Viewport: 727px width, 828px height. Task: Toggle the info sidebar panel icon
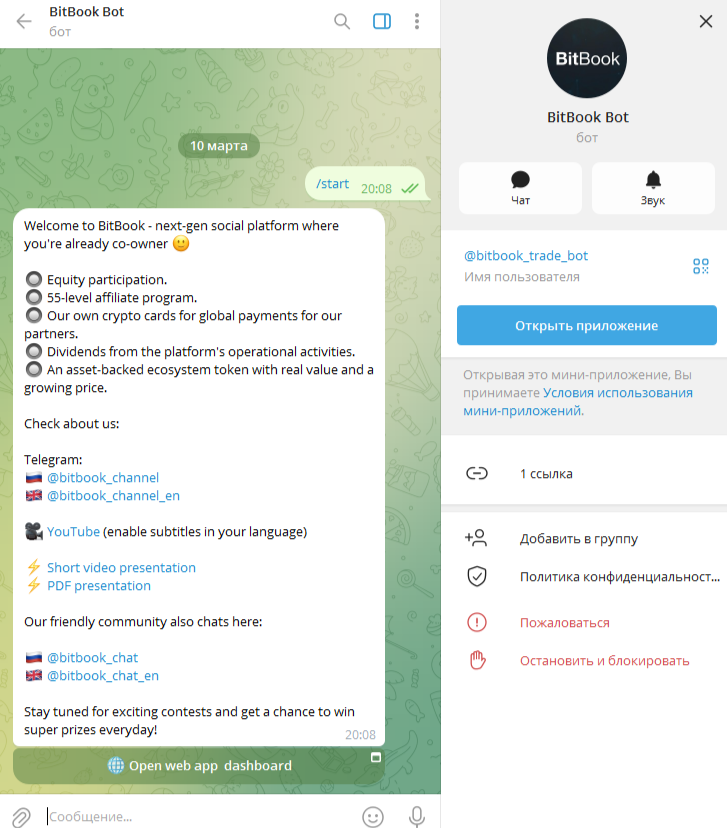[382, 22]
